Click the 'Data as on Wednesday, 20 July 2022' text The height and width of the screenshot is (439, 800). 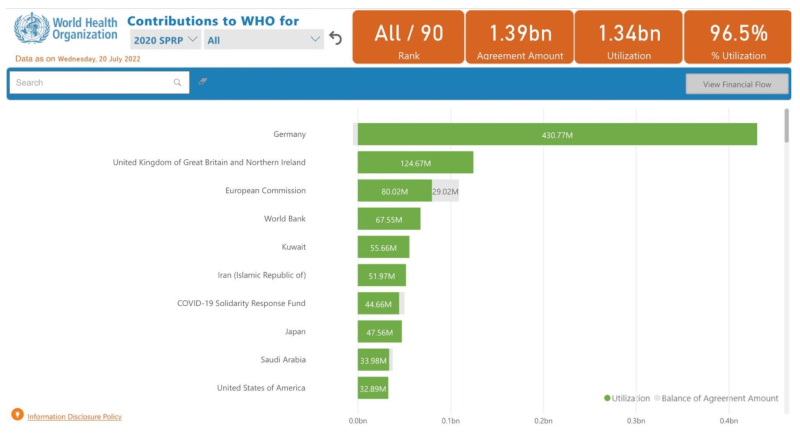(78, 59)
